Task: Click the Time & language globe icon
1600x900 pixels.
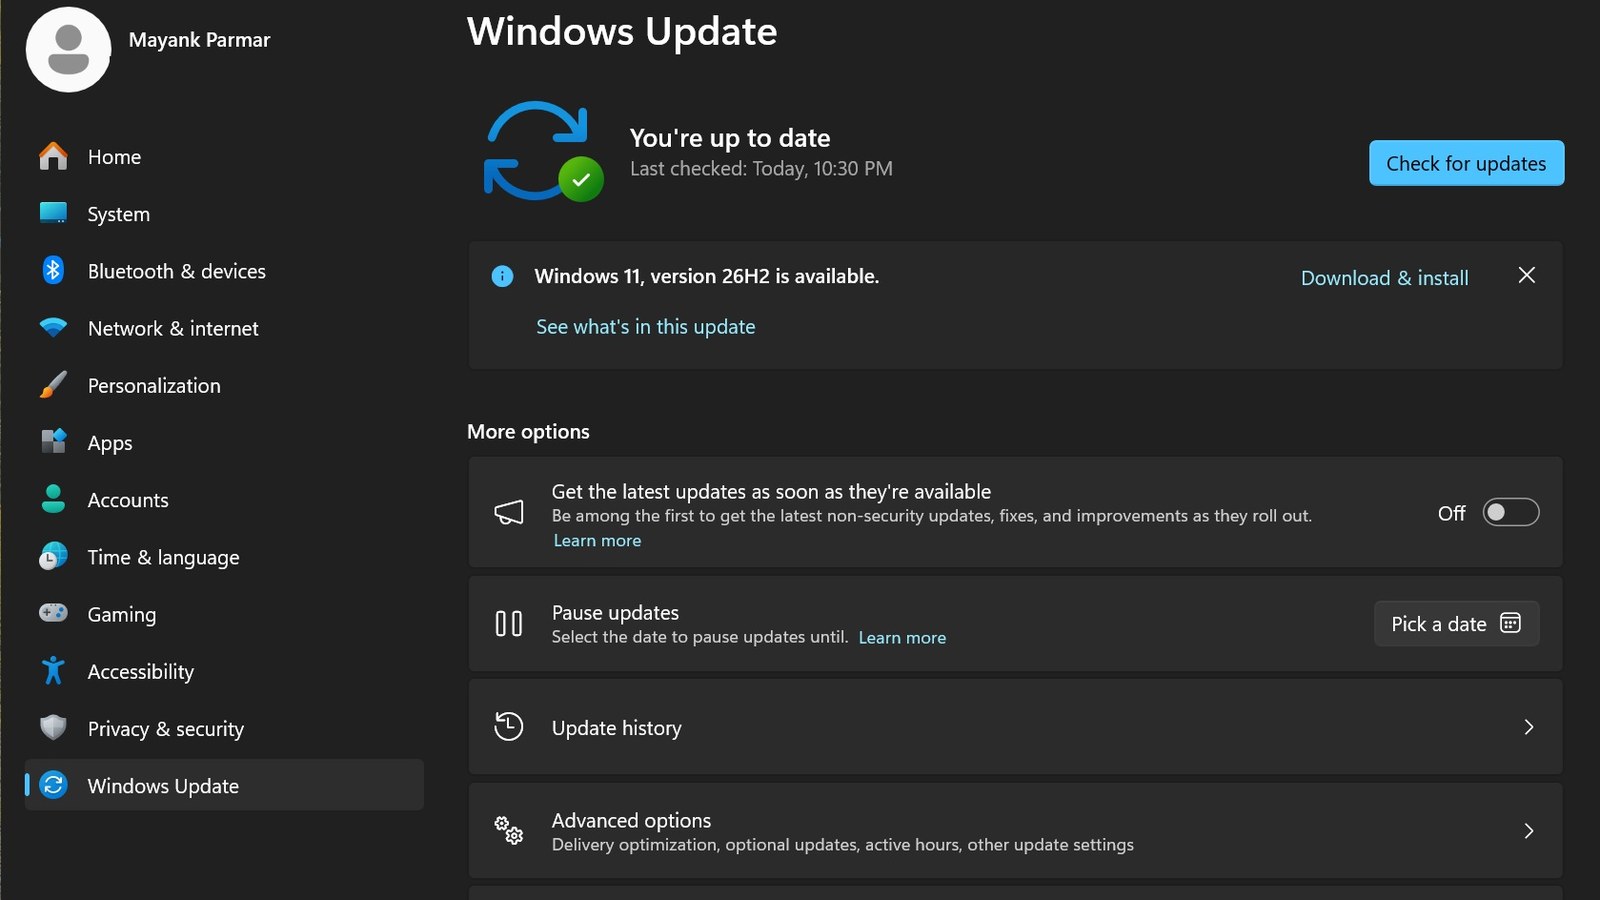Action: pos(53,556)
